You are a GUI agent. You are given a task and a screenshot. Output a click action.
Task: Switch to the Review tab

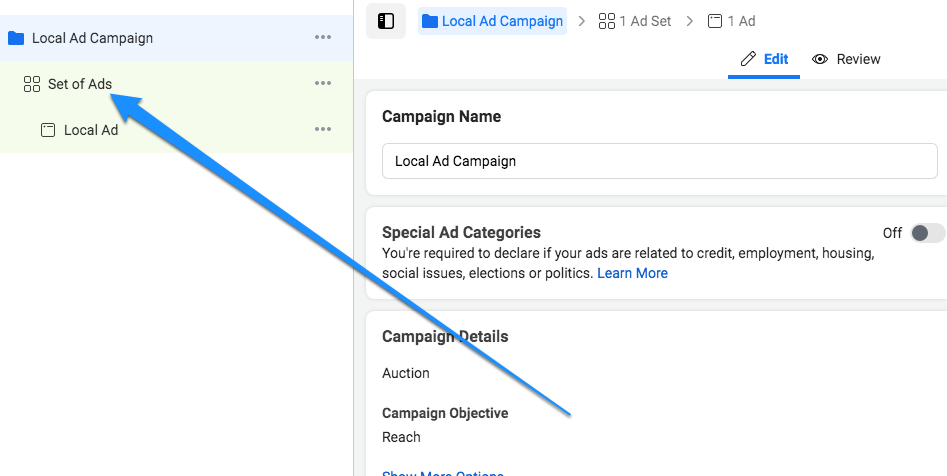[x=846, y=59]
